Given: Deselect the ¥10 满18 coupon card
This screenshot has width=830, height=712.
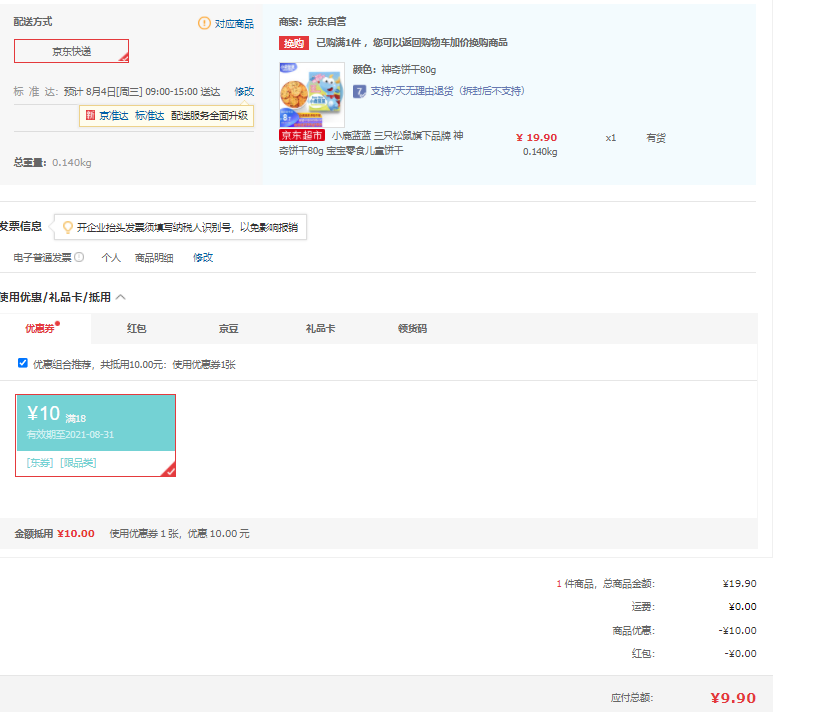Looking at the screenshot, I should pyautogui.click(x=95, y=435).
